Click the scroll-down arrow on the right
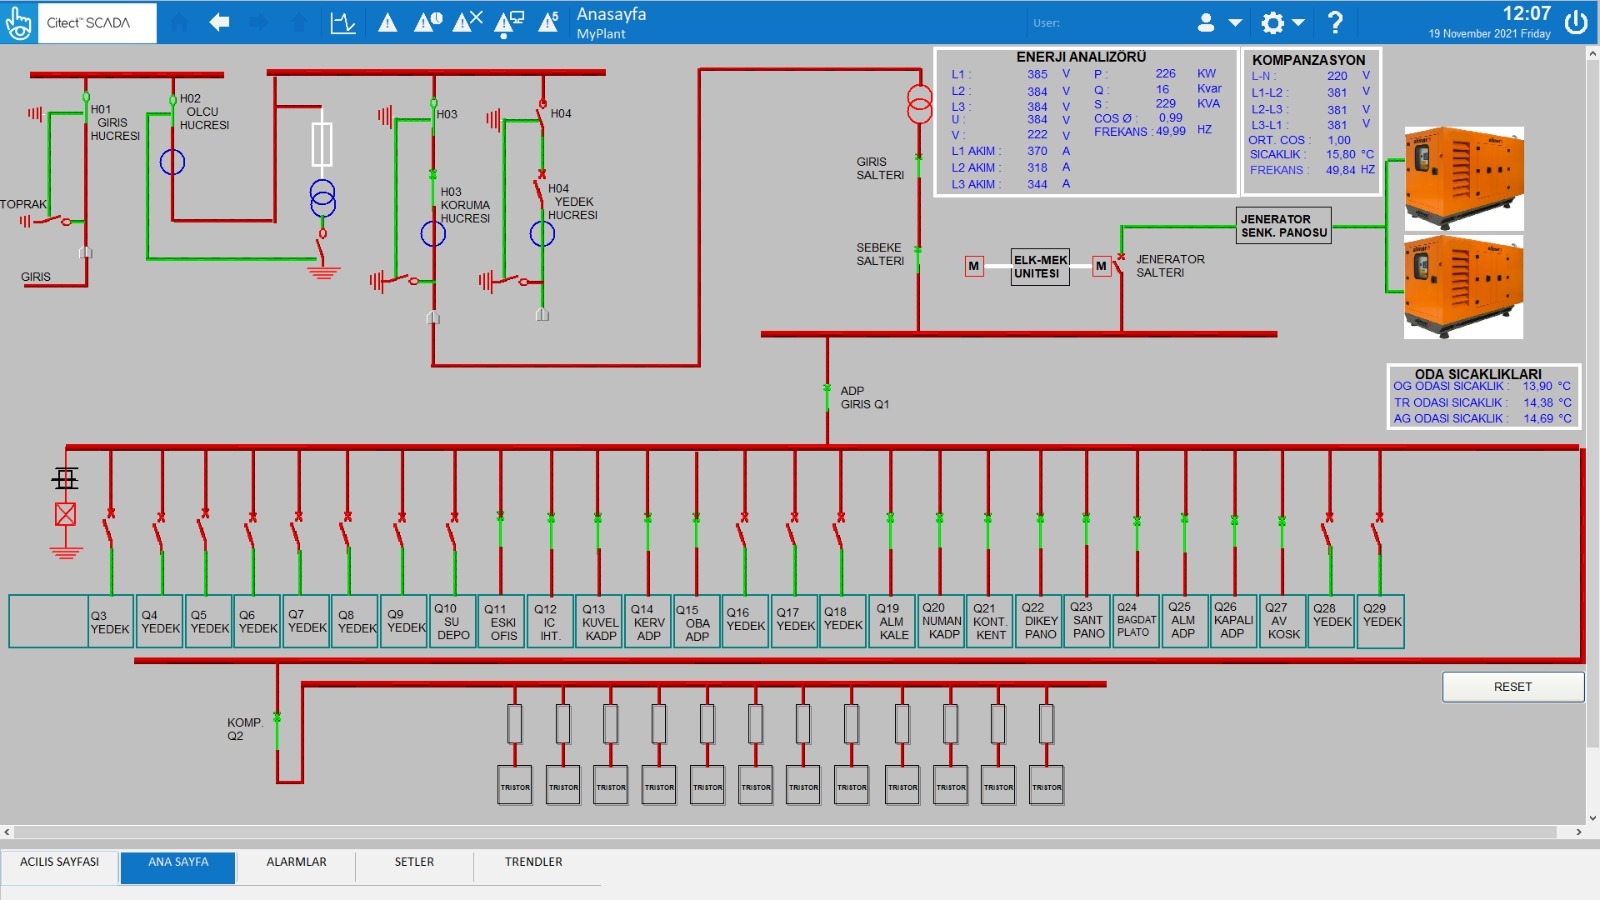This screenshot has width=1600, height=900. coord(1592,818)
